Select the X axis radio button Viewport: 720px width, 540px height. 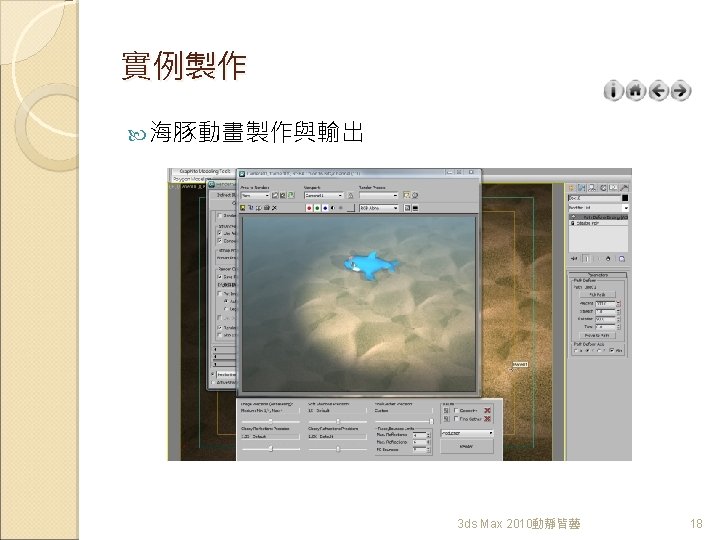click(x=576, y=350)
